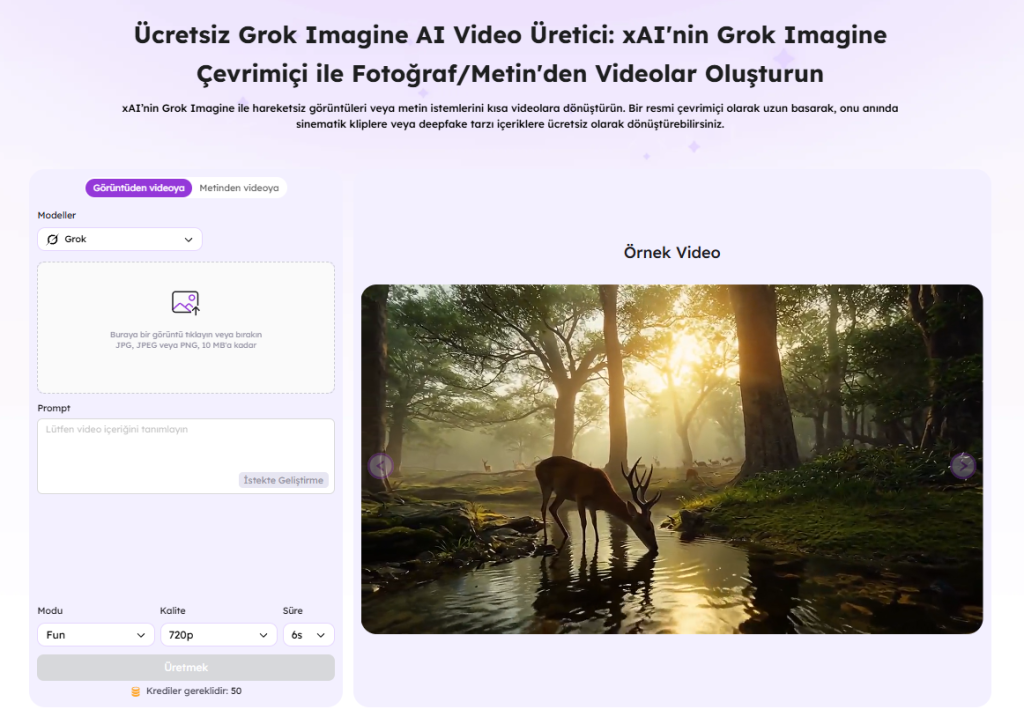
Task: Switch to the Metinden videoya tab
Action: pyautogui.click(x=240, y=187)
